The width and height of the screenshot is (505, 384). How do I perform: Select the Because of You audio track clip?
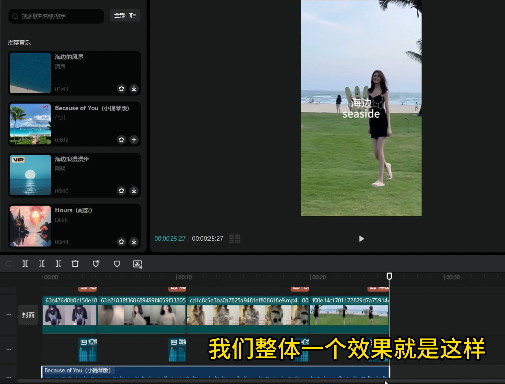(x=215, y=372)
